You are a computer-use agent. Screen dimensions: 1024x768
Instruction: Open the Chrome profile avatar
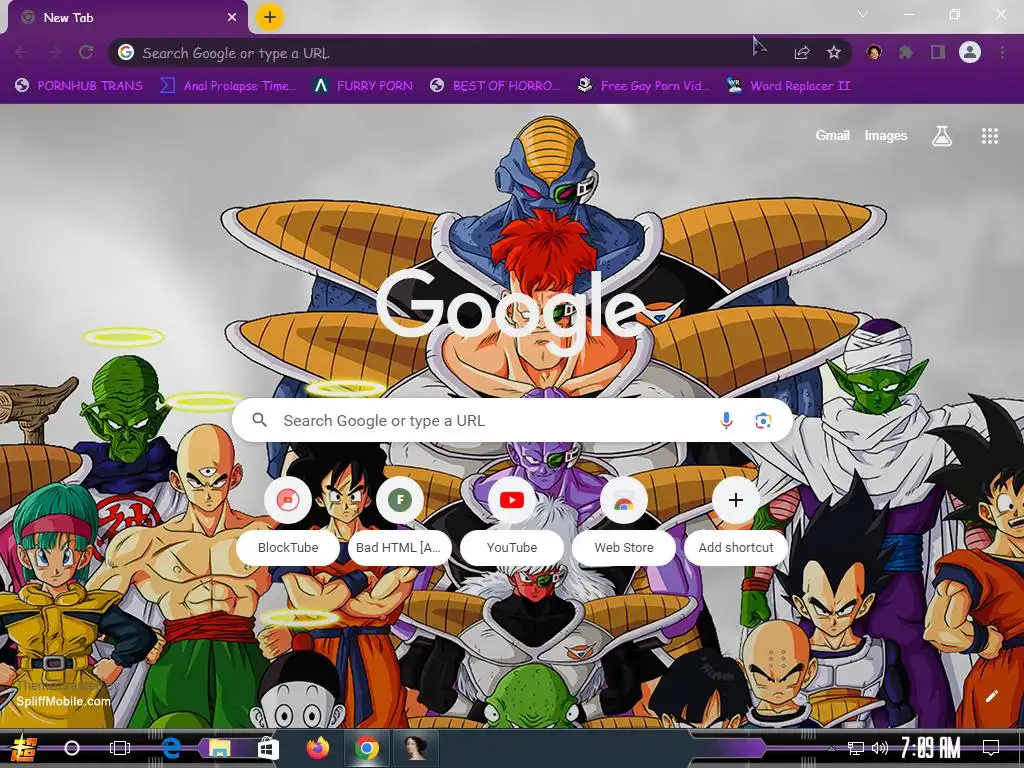tap(970, 52)
